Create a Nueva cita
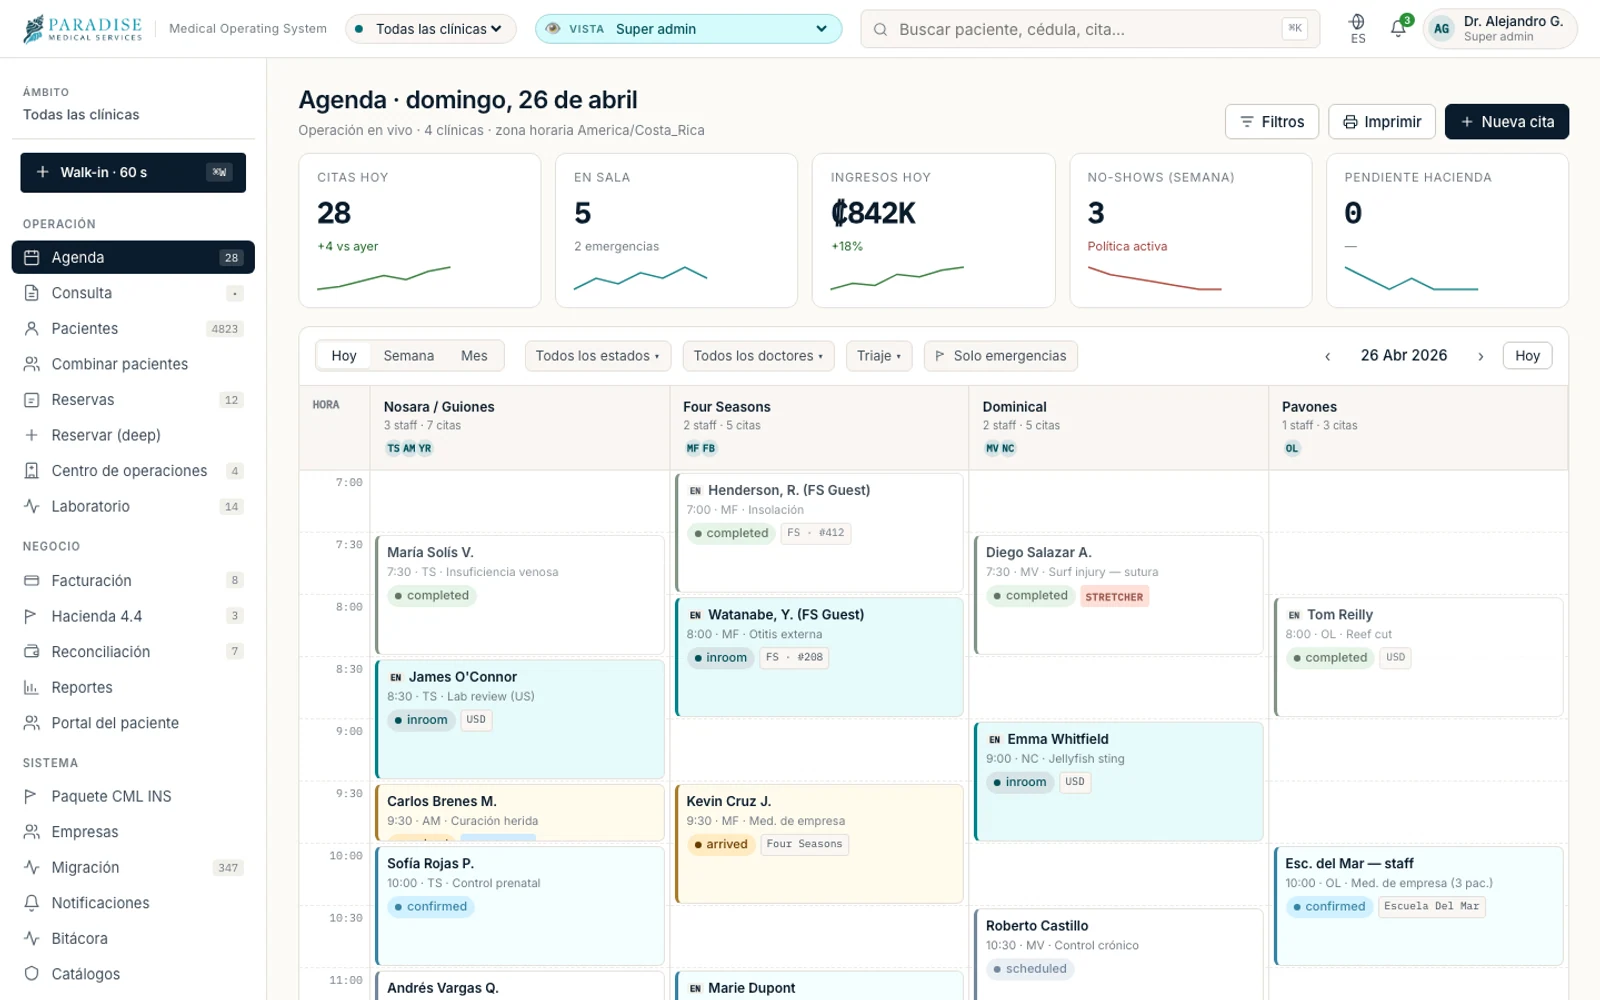The width and height of the screenshot is (1600, 1000). [x=1507, y=122]
